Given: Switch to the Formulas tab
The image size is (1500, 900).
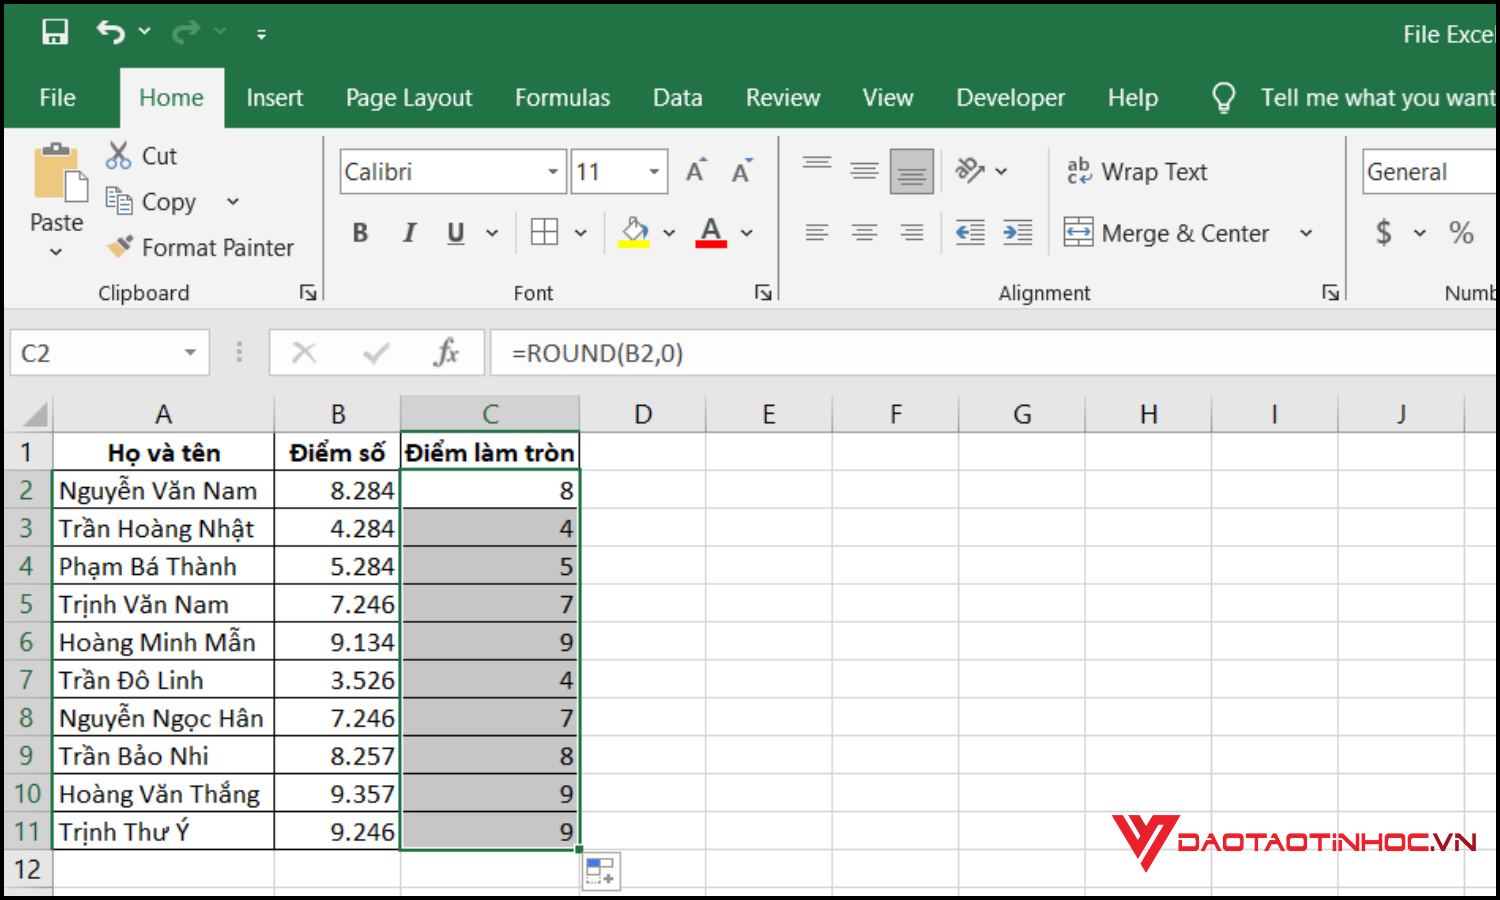Looking at the screenshot, I should pos(562,98).
